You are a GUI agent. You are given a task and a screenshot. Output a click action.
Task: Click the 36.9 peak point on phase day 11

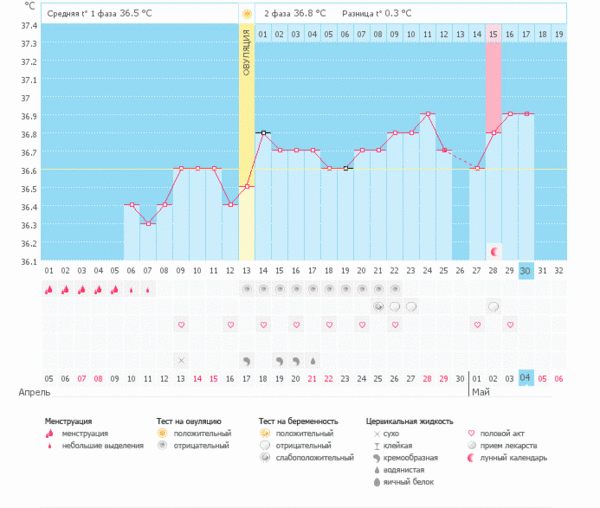tap(428, 114)
